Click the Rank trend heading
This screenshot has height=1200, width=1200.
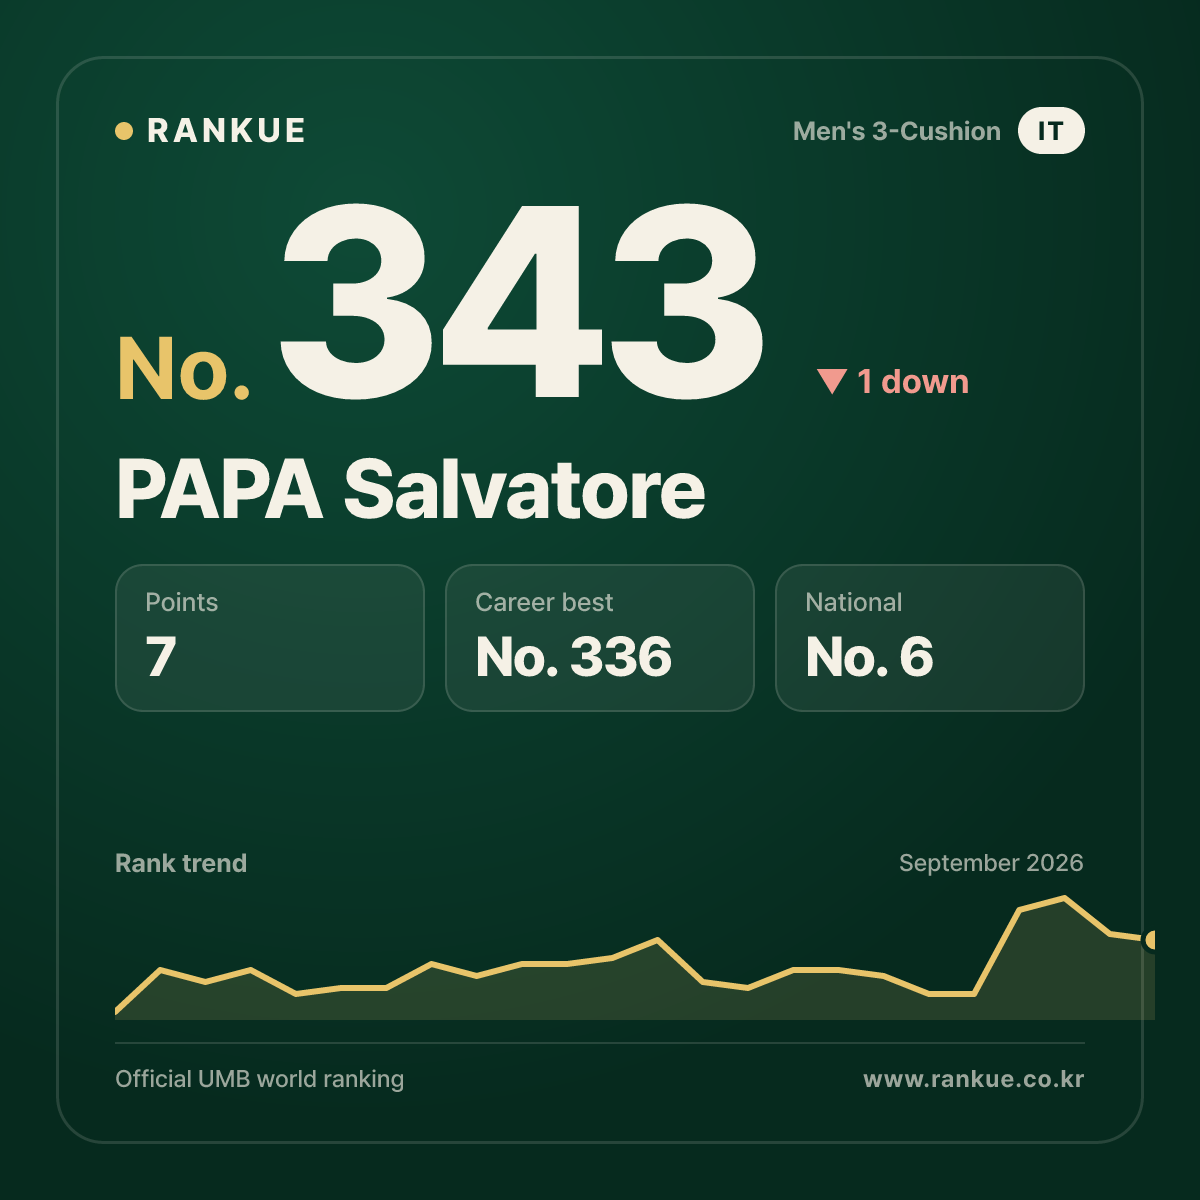[x=181, y=863]
